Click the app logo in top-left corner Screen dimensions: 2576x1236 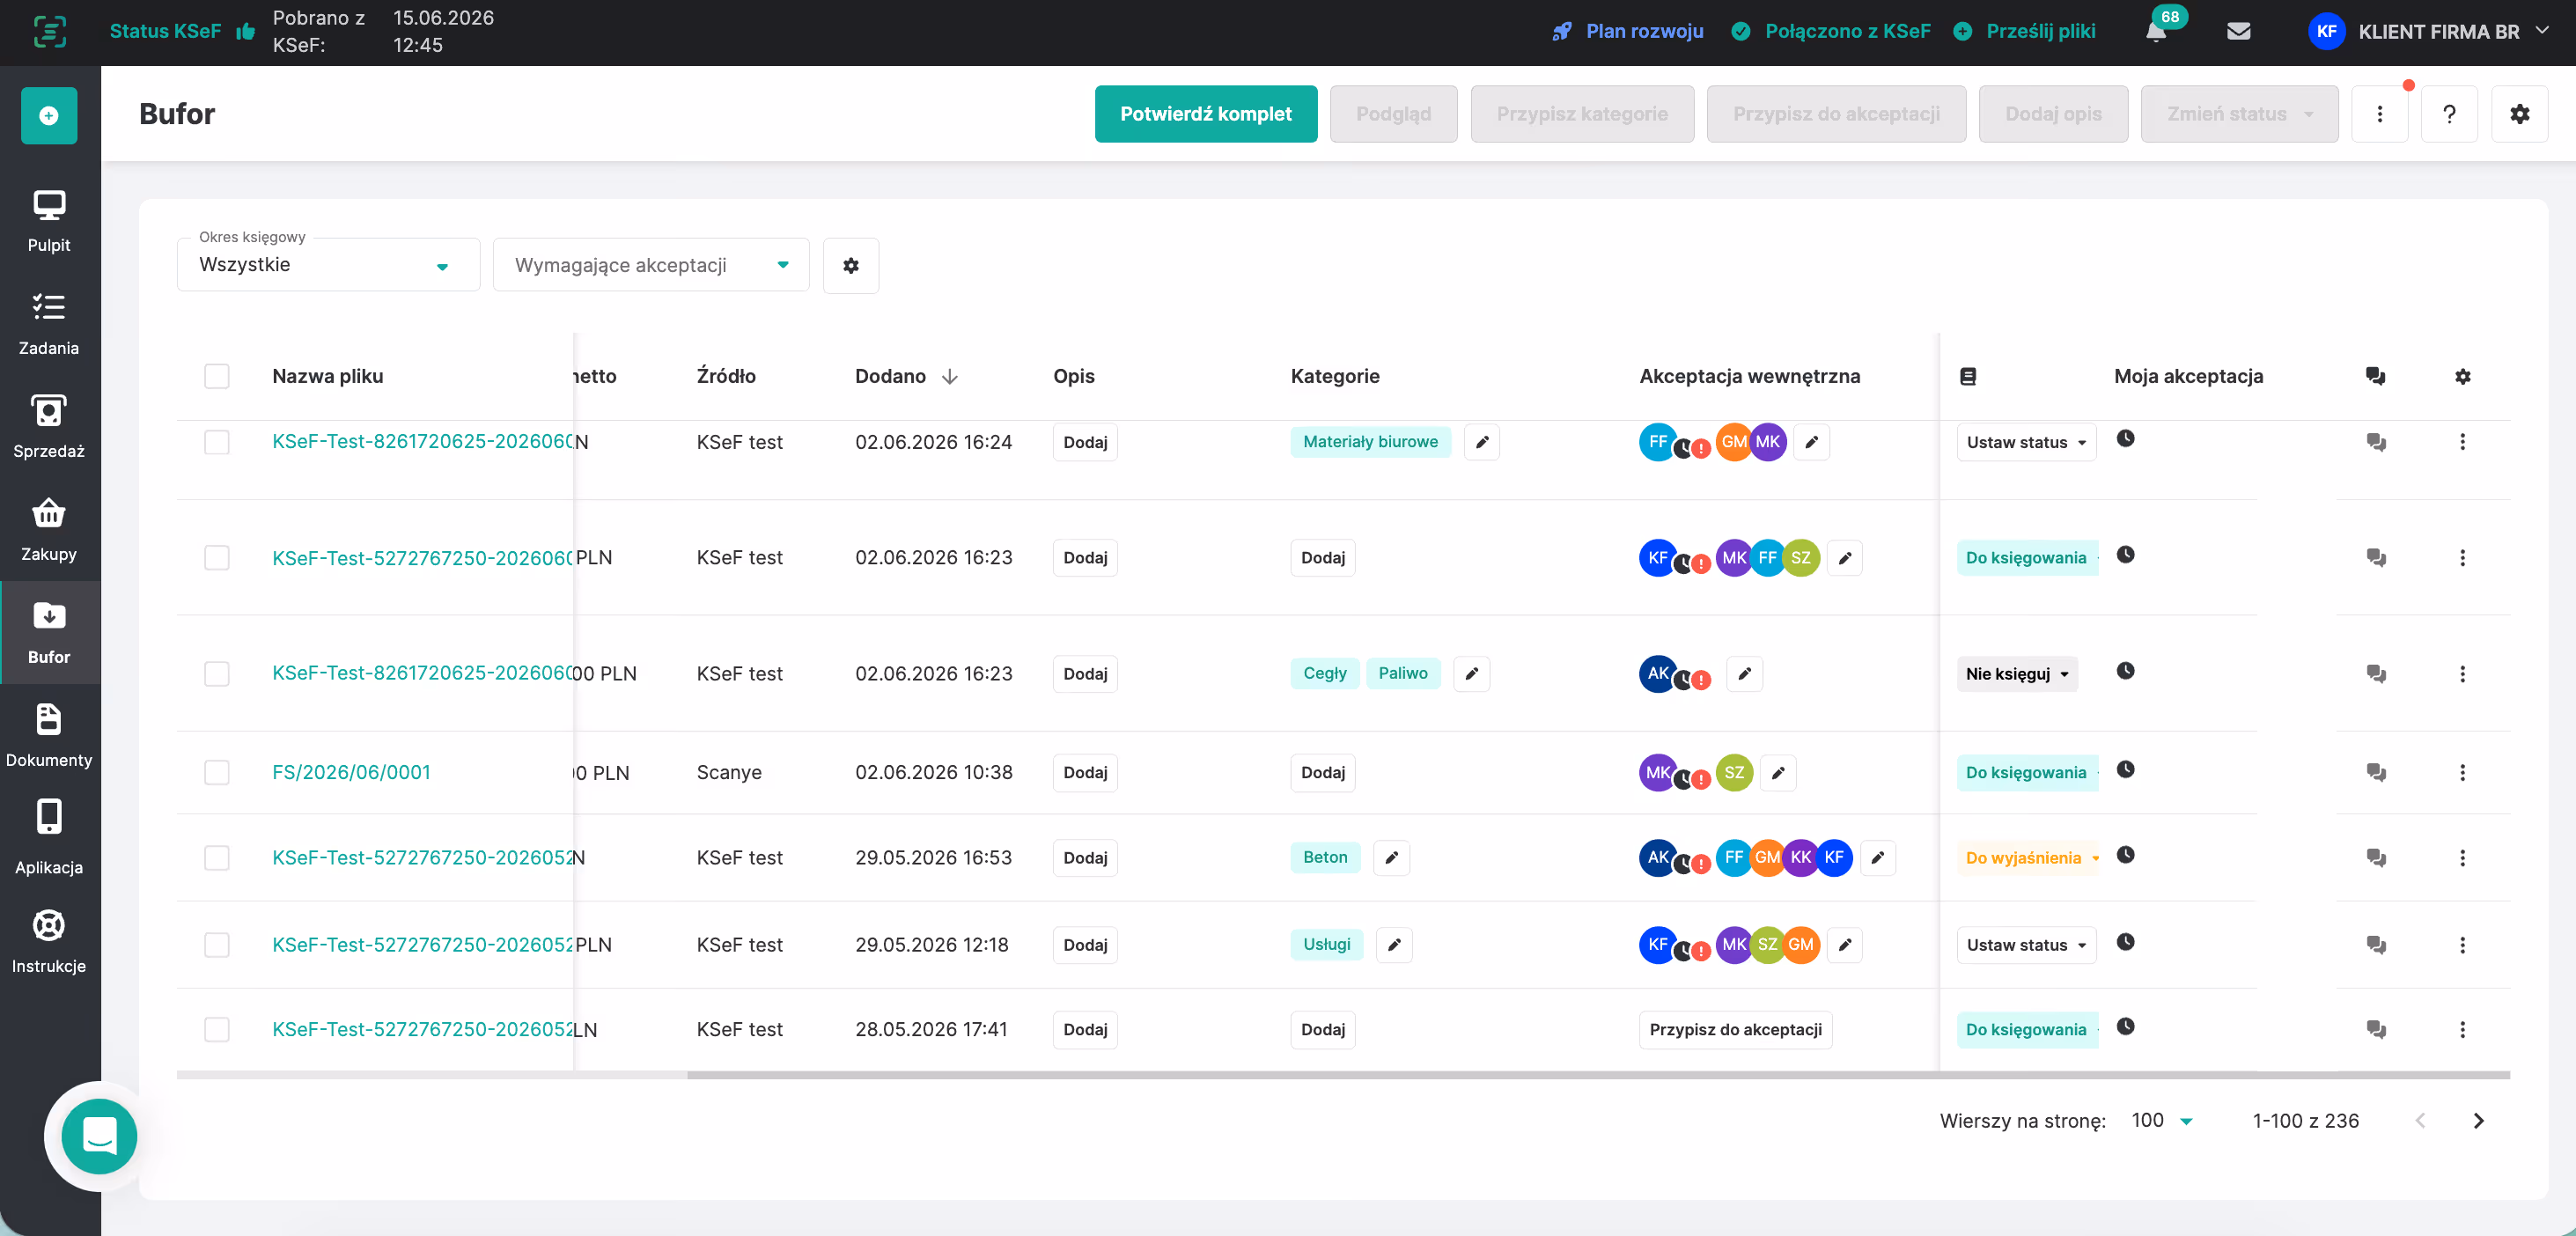click(x=49, y=31)
